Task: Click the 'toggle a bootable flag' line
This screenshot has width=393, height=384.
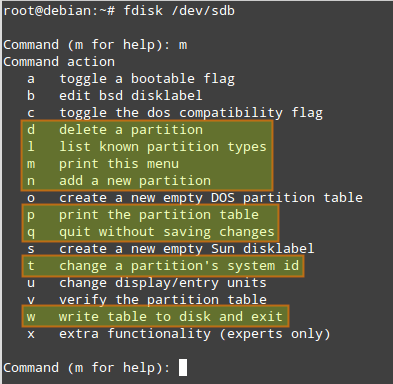Action: point(131,79)
